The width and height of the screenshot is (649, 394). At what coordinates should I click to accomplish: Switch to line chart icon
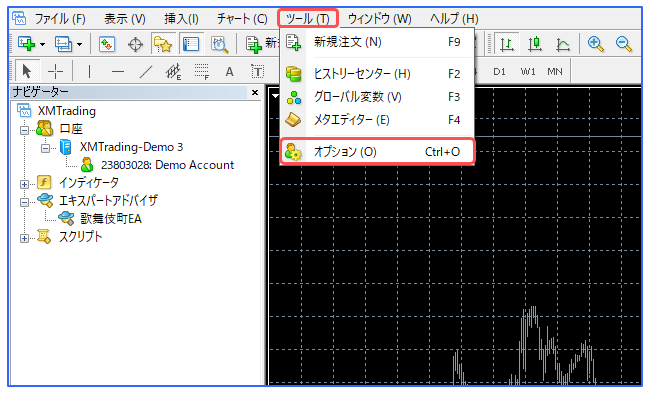(x=562, y=44)
